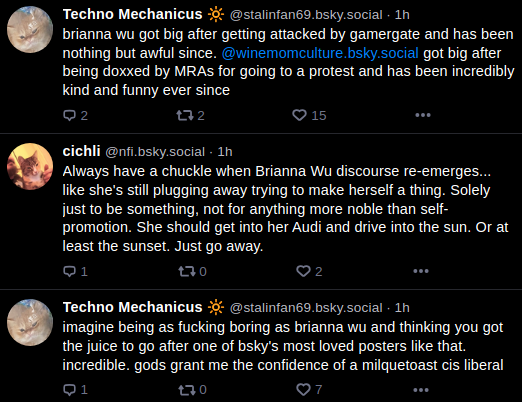Reply to the milquetoast cis liberal post
The image size is (522, 402).
click(x=75, y=389)
